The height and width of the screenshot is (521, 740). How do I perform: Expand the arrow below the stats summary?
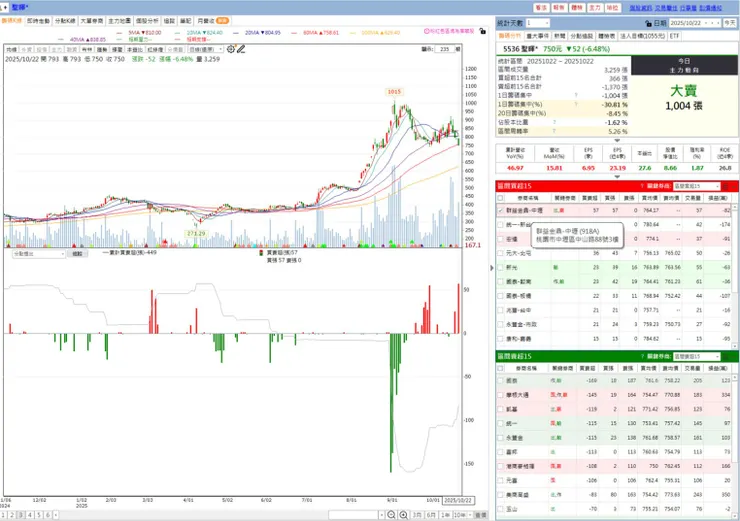tap(616, 140)
